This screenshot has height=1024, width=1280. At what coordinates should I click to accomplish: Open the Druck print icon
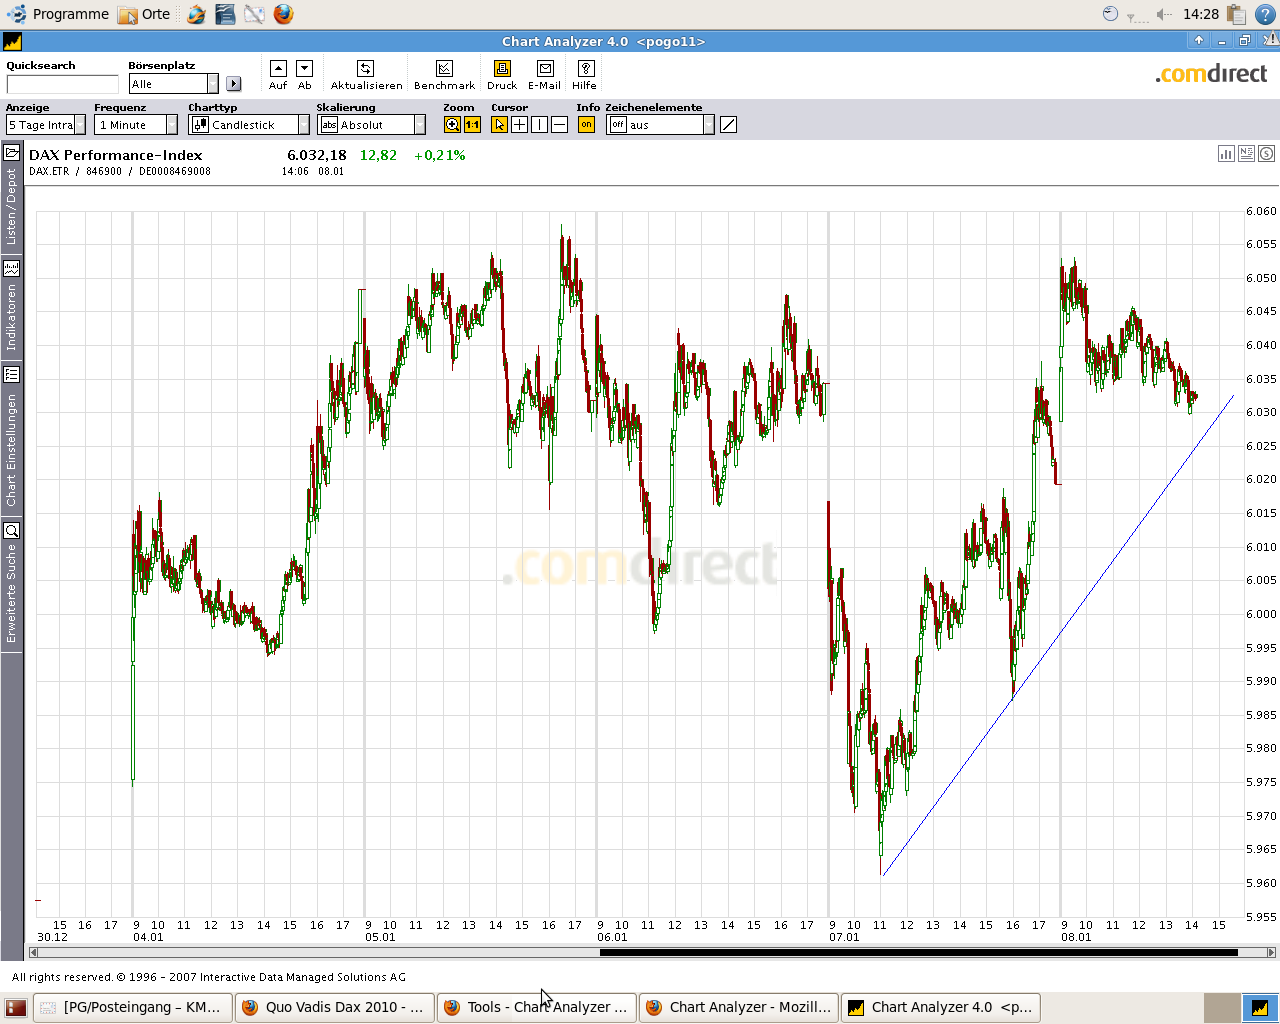click(502, 67)
